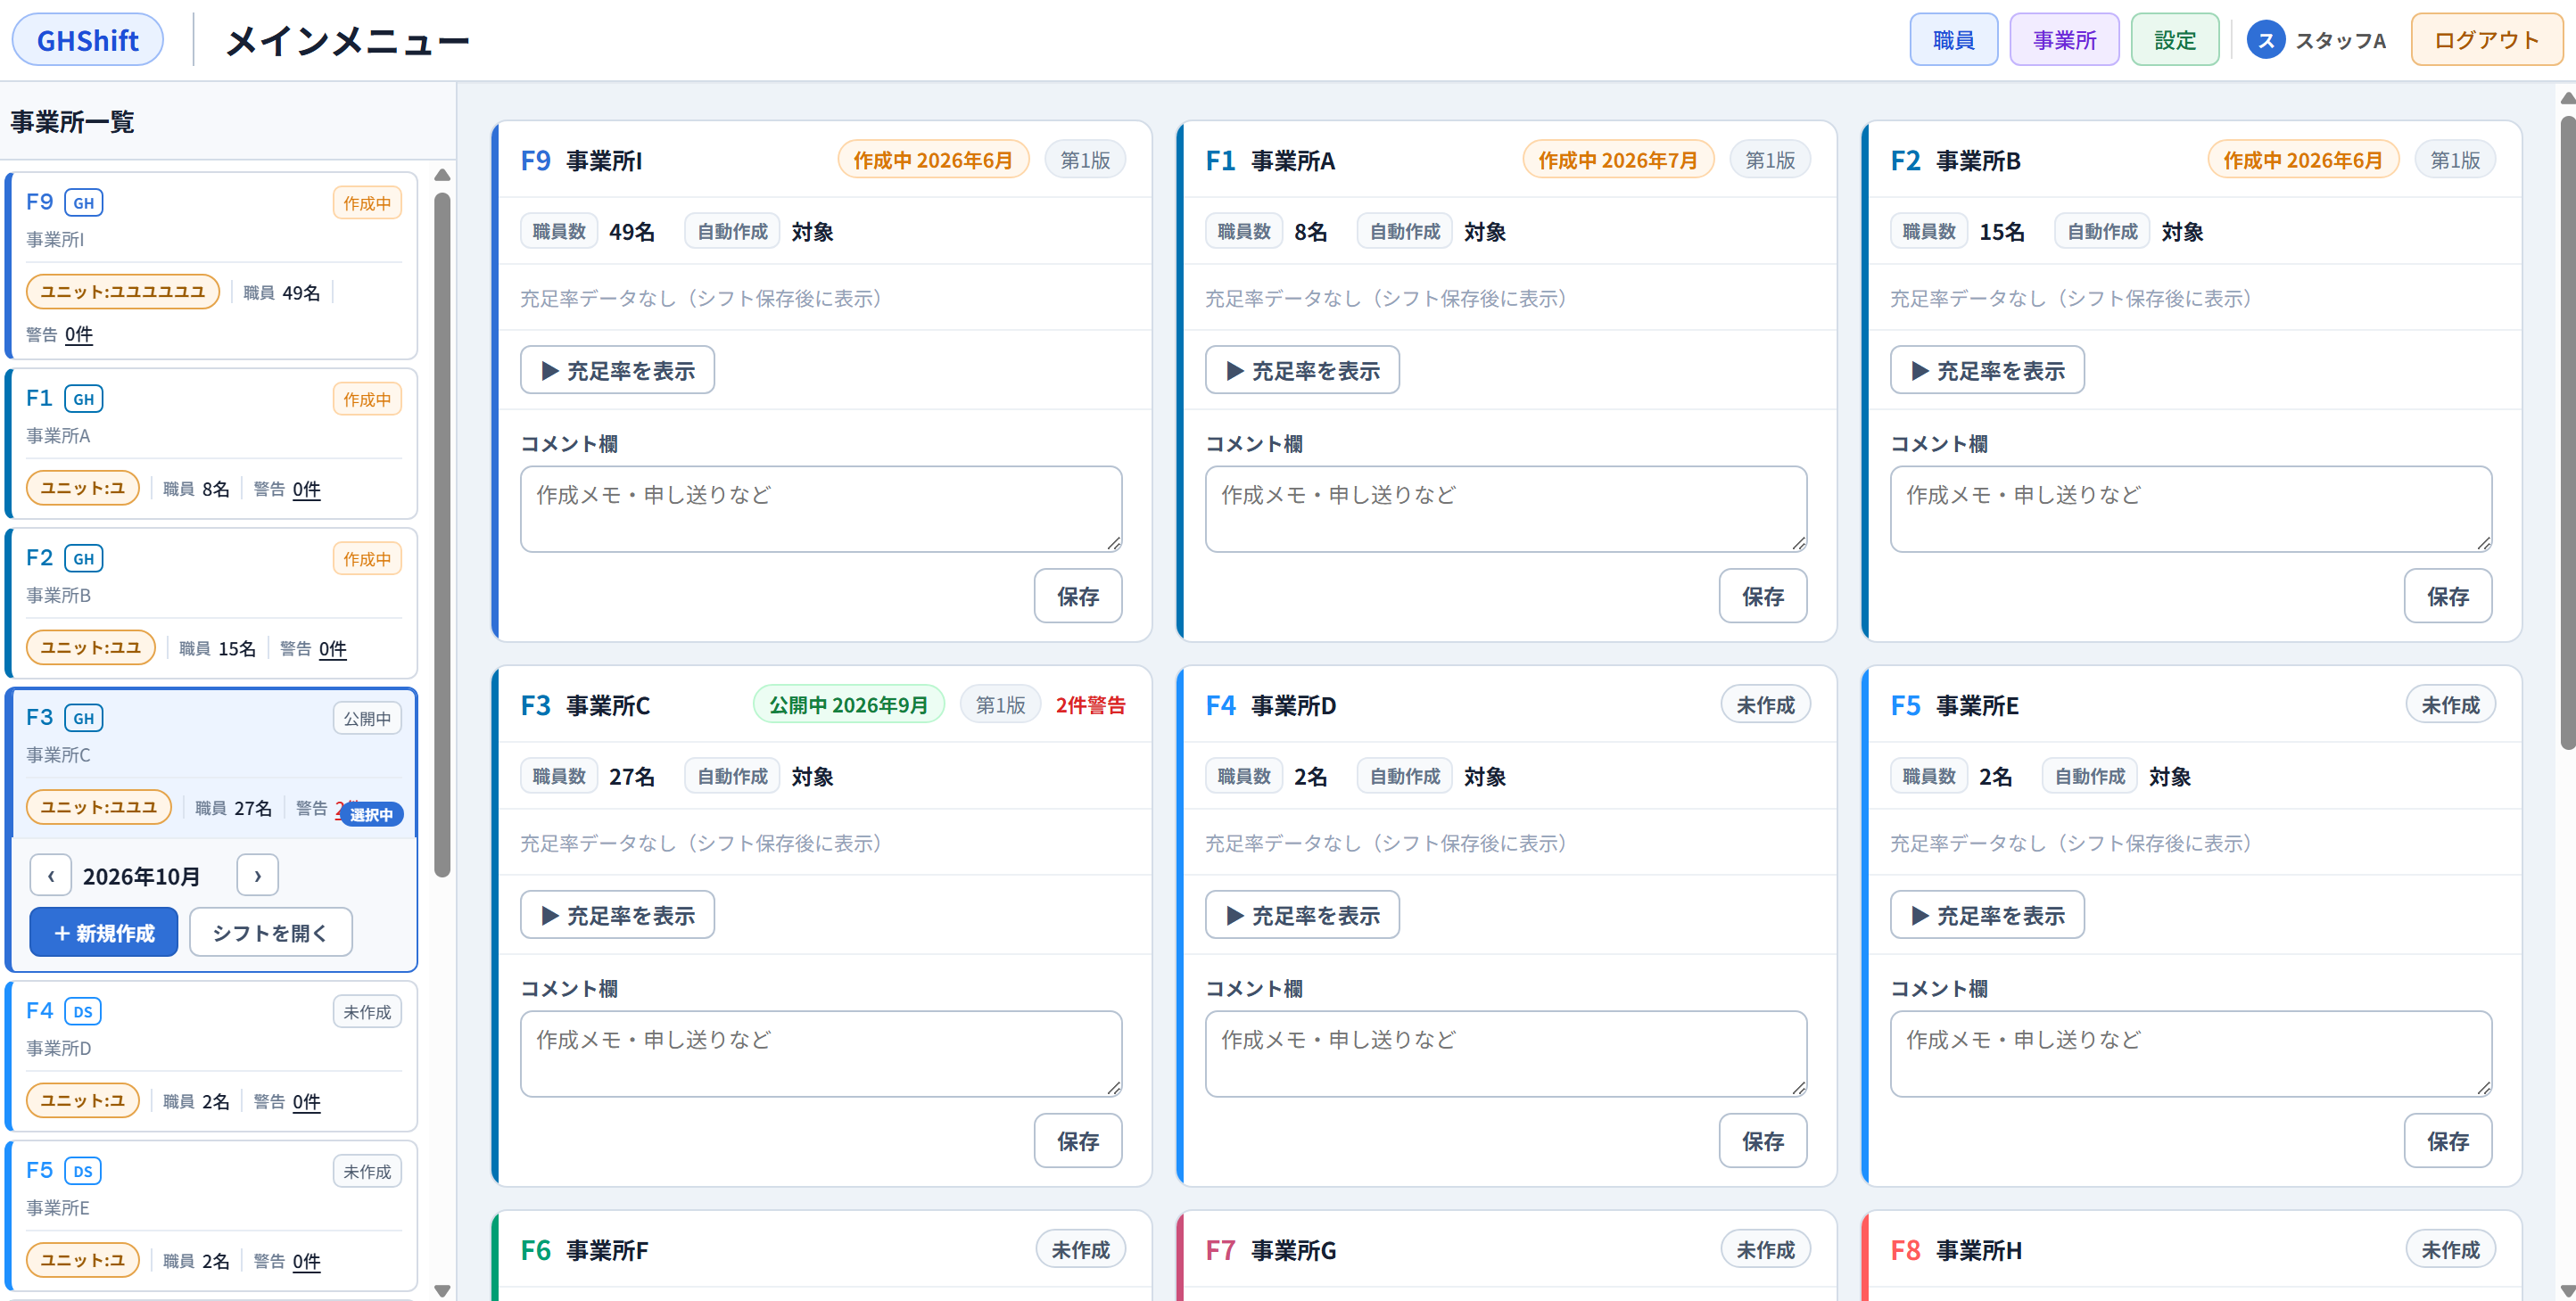Screen dimensions: 2576x1301
Task: Click the sidebar list scroll-up arrow
Action: click(442, 176)
